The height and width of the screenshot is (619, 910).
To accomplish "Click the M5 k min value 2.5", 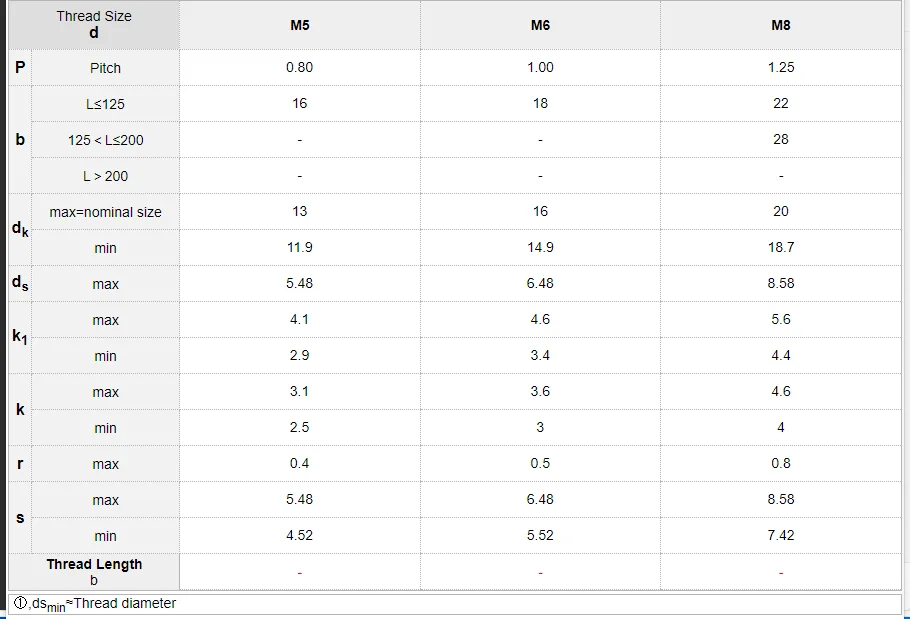I will 299,427.
